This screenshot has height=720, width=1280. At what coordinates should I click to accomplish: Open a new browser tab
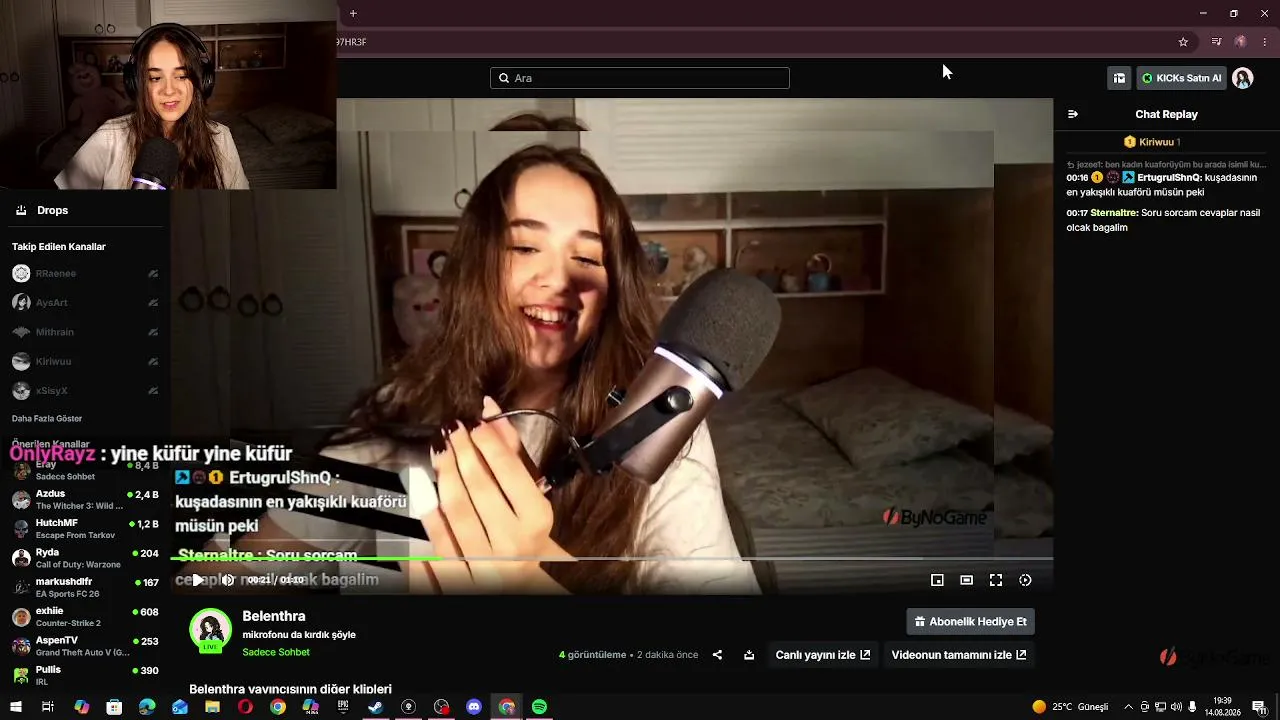(353, 13)
